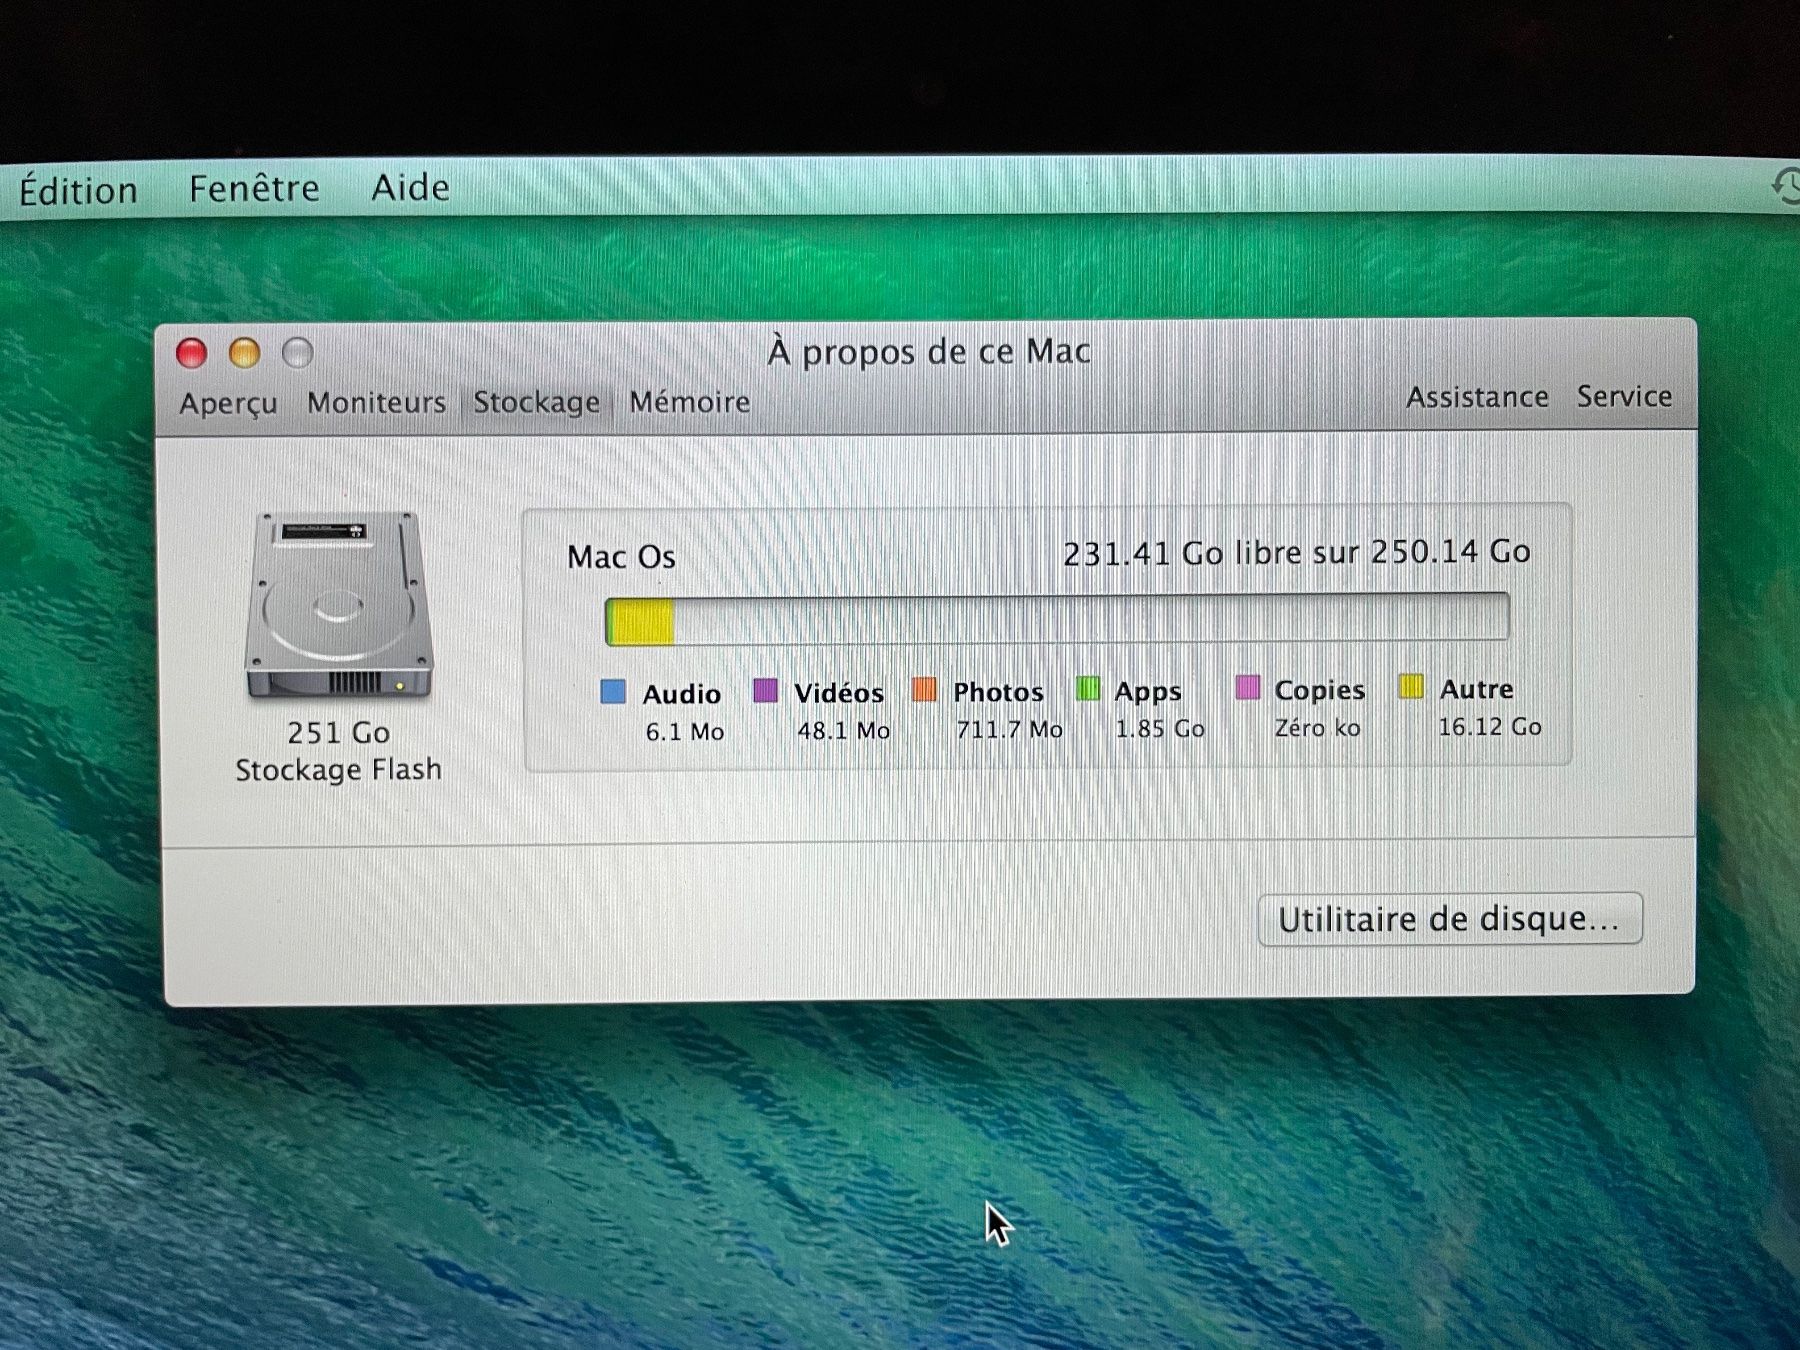Open the Service link

[1624, 396]
